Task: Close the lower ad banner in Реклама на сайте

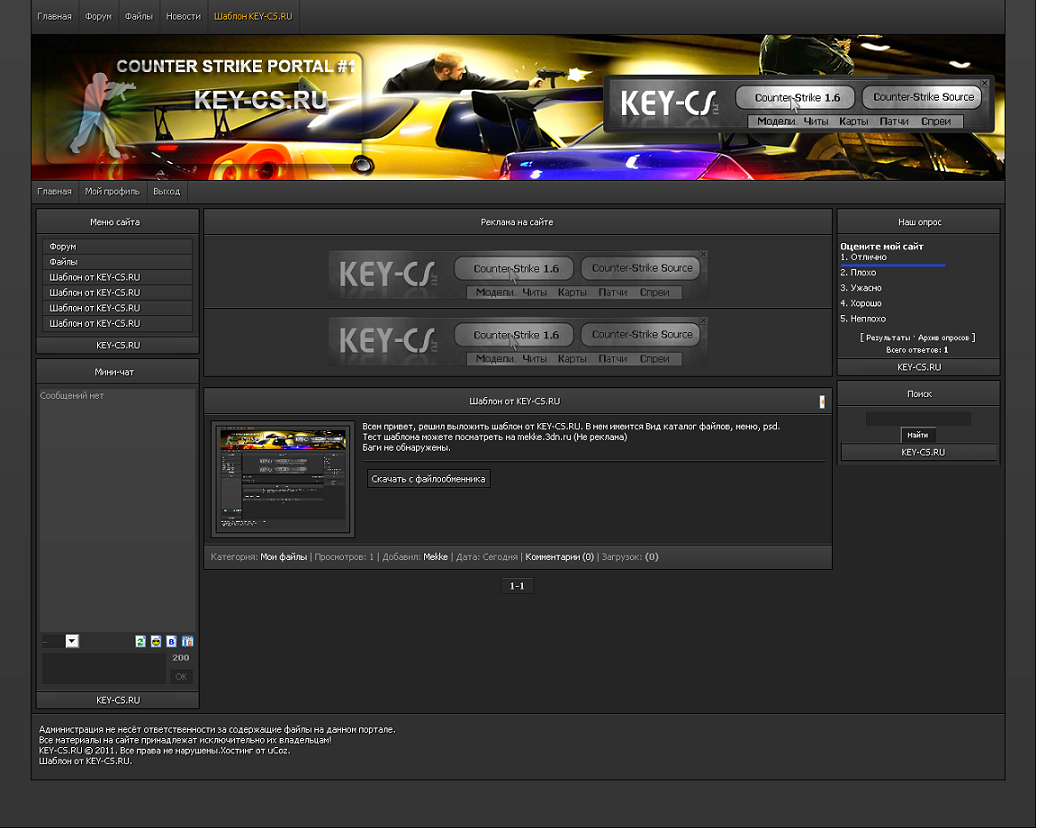Action: pos(704,321)
